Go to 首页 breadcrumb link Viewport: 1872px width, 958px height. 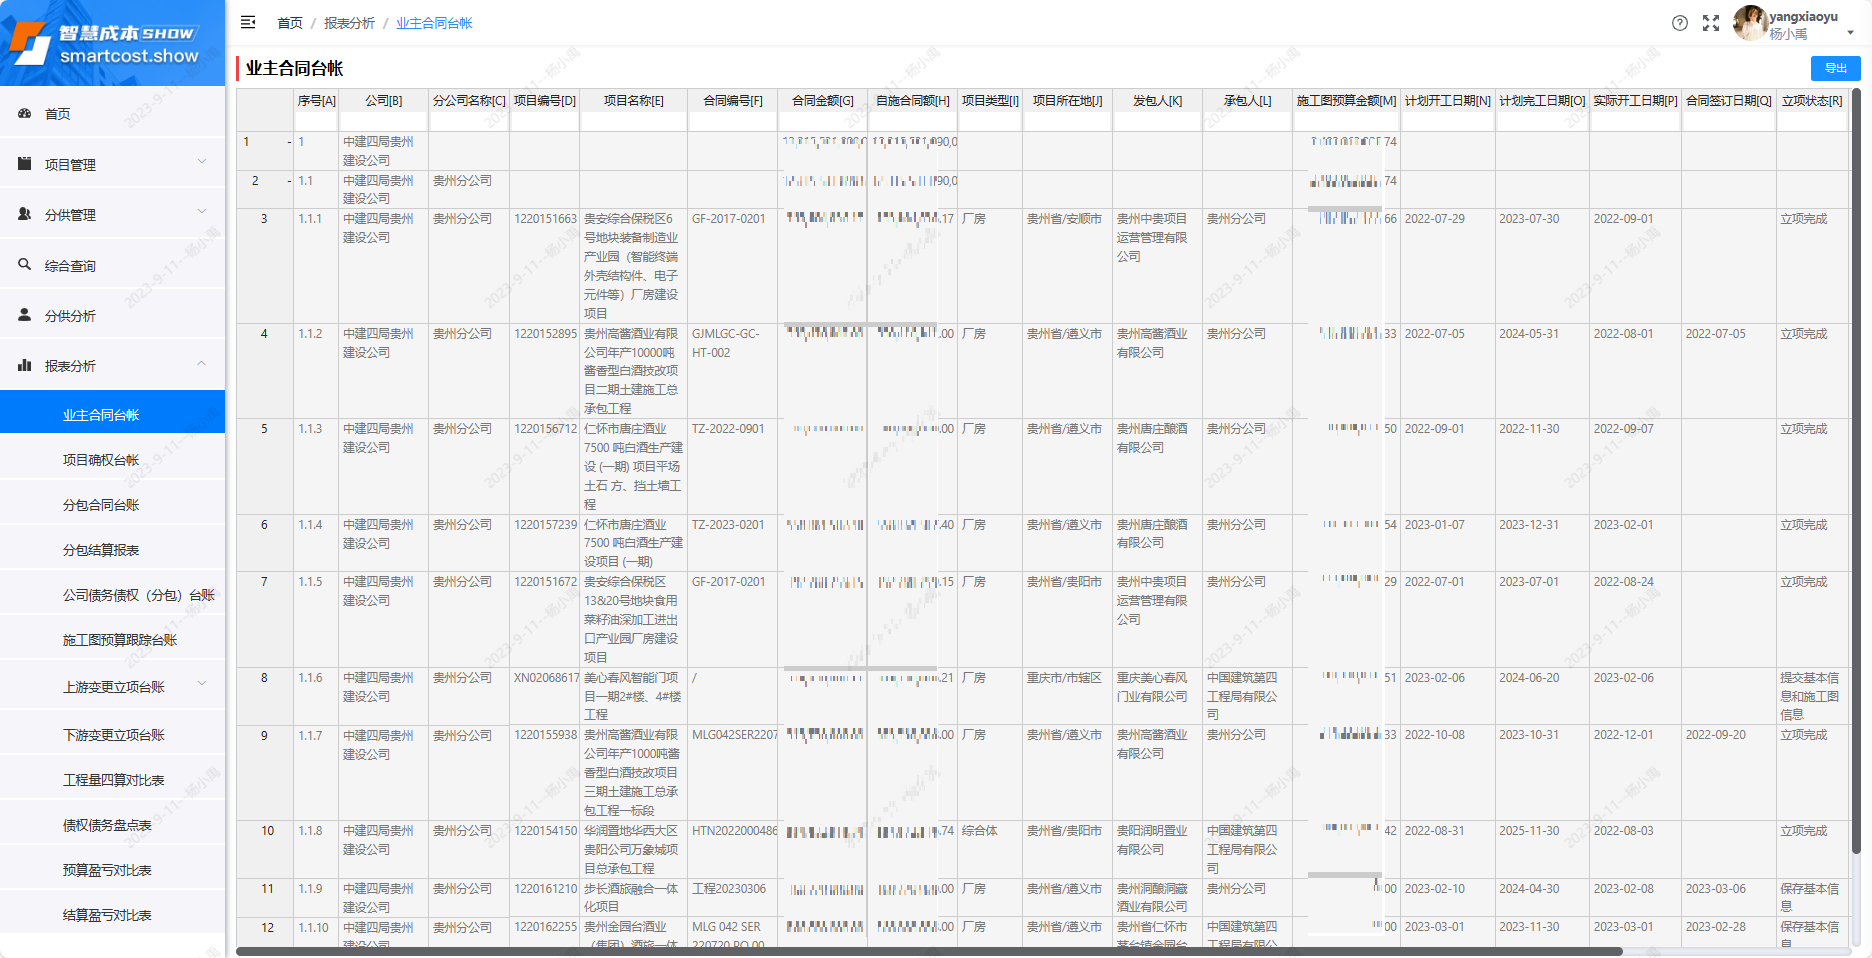point(289,23)
